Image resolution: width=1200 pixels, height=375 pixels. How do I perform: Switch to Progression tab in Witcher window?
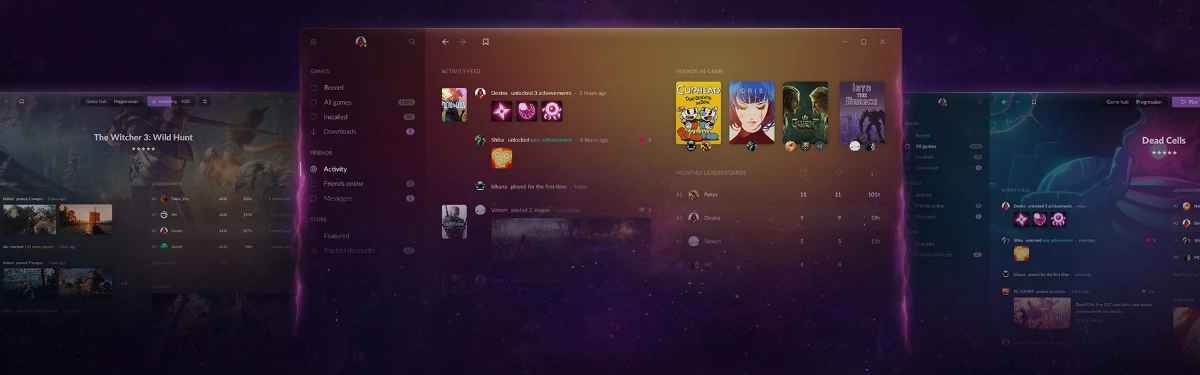pyautogui.click(x=126, y=101)
